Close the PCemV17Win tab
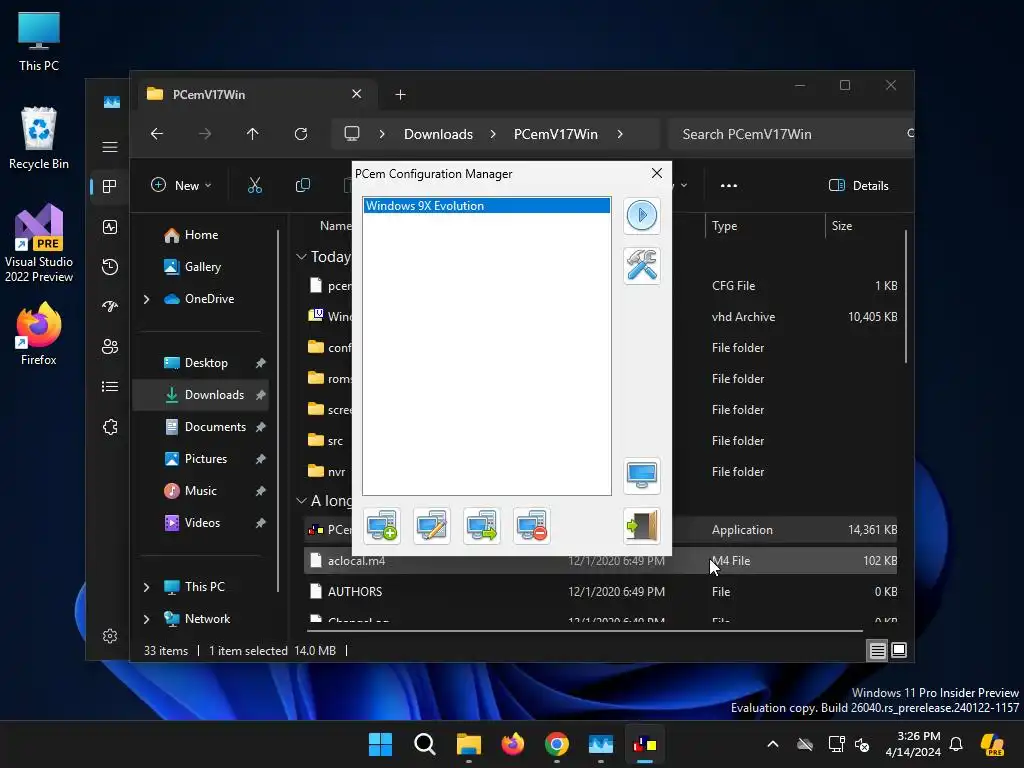Screen dimensions: 1024x768 357,94
